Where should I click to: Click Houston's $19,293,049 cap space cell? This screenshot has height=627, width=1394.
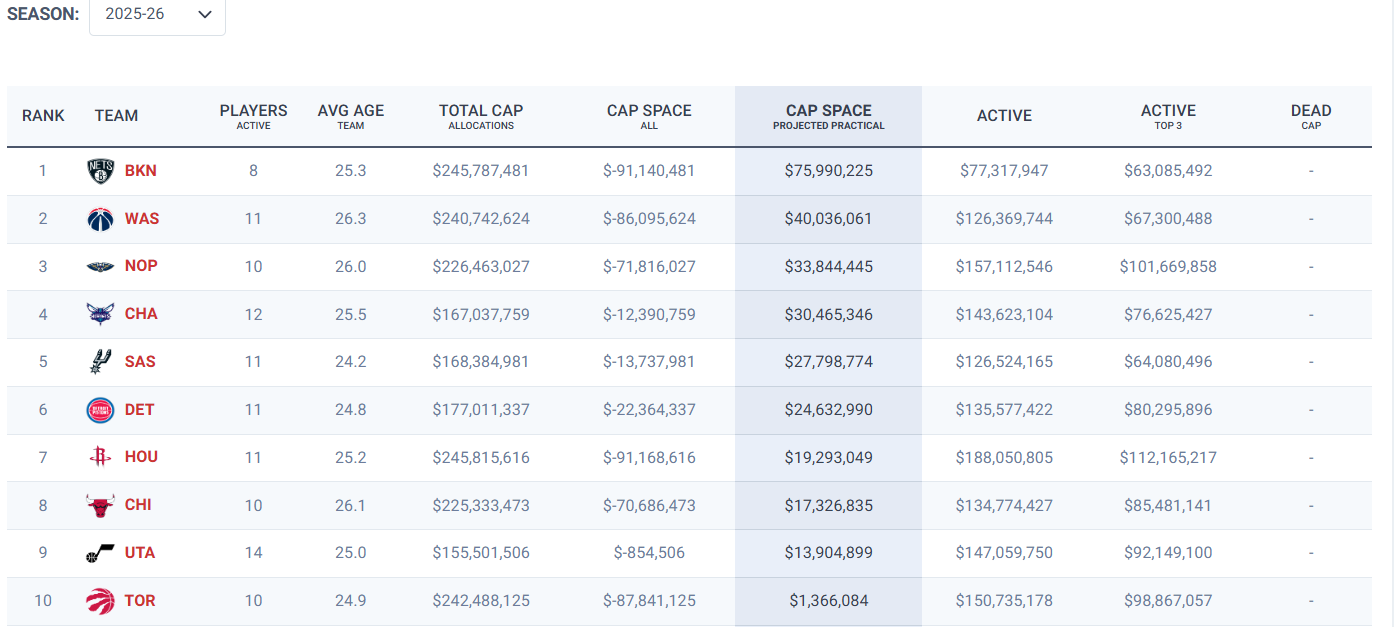click(x=828, y=457)
